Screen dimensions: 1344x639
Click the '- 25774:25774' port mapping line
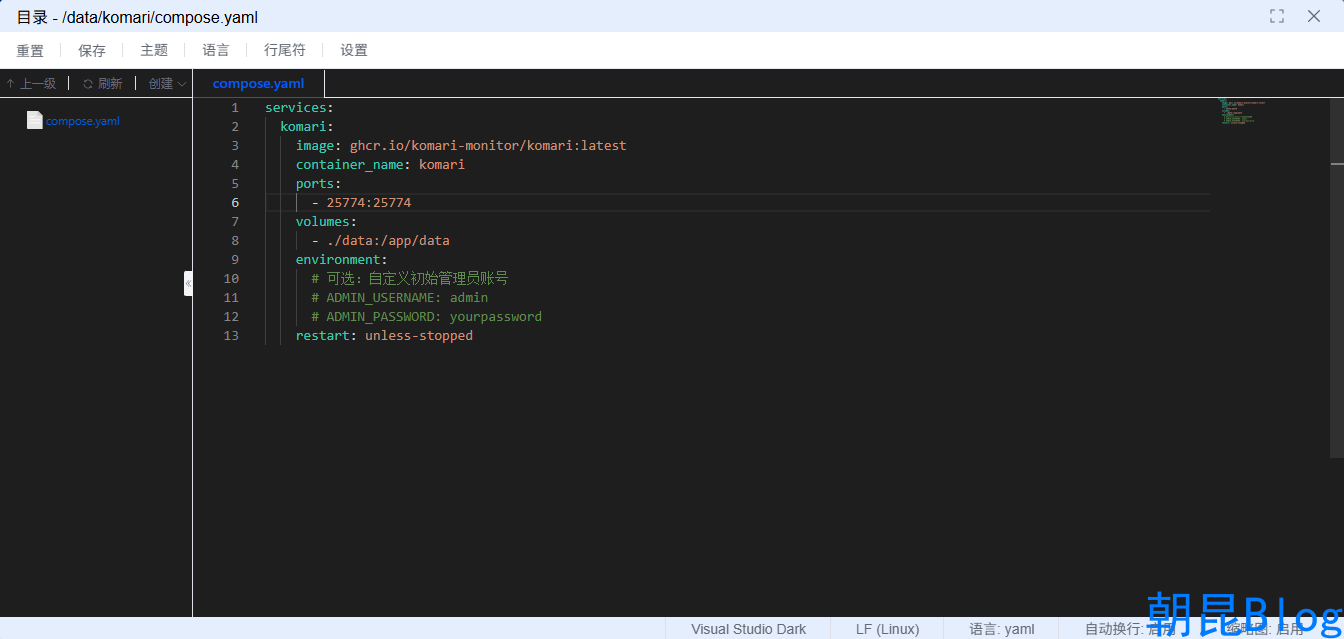click(x=361, y=202)
